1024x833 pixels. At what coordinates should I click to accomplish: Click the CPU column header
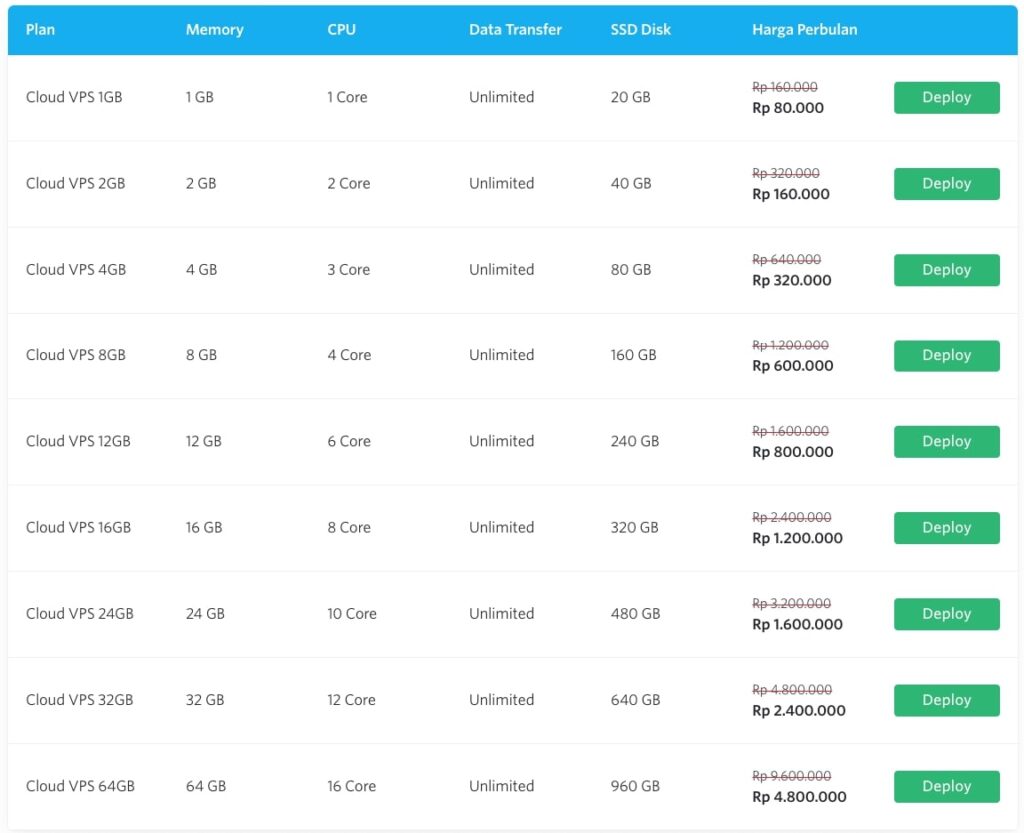341,30
